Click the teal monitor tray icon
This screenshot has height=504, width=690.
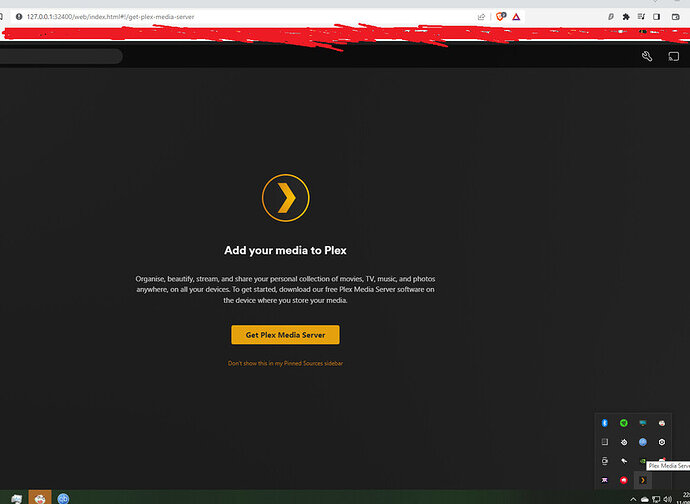coord(643,423)
